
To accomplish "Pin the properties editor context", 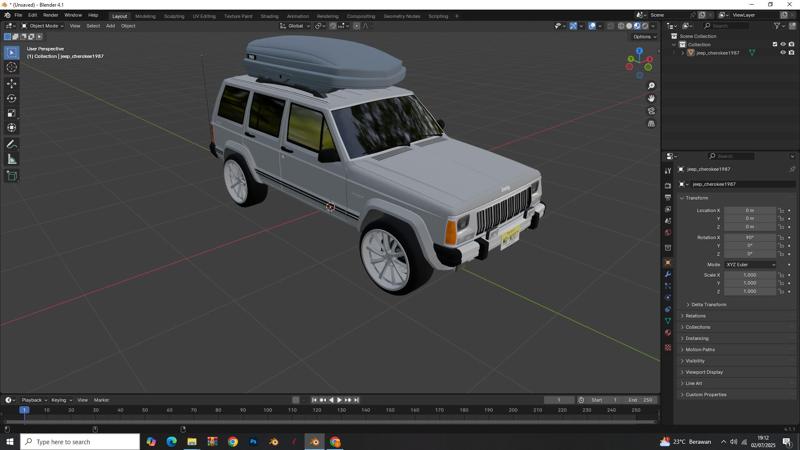I will (792, 169).
